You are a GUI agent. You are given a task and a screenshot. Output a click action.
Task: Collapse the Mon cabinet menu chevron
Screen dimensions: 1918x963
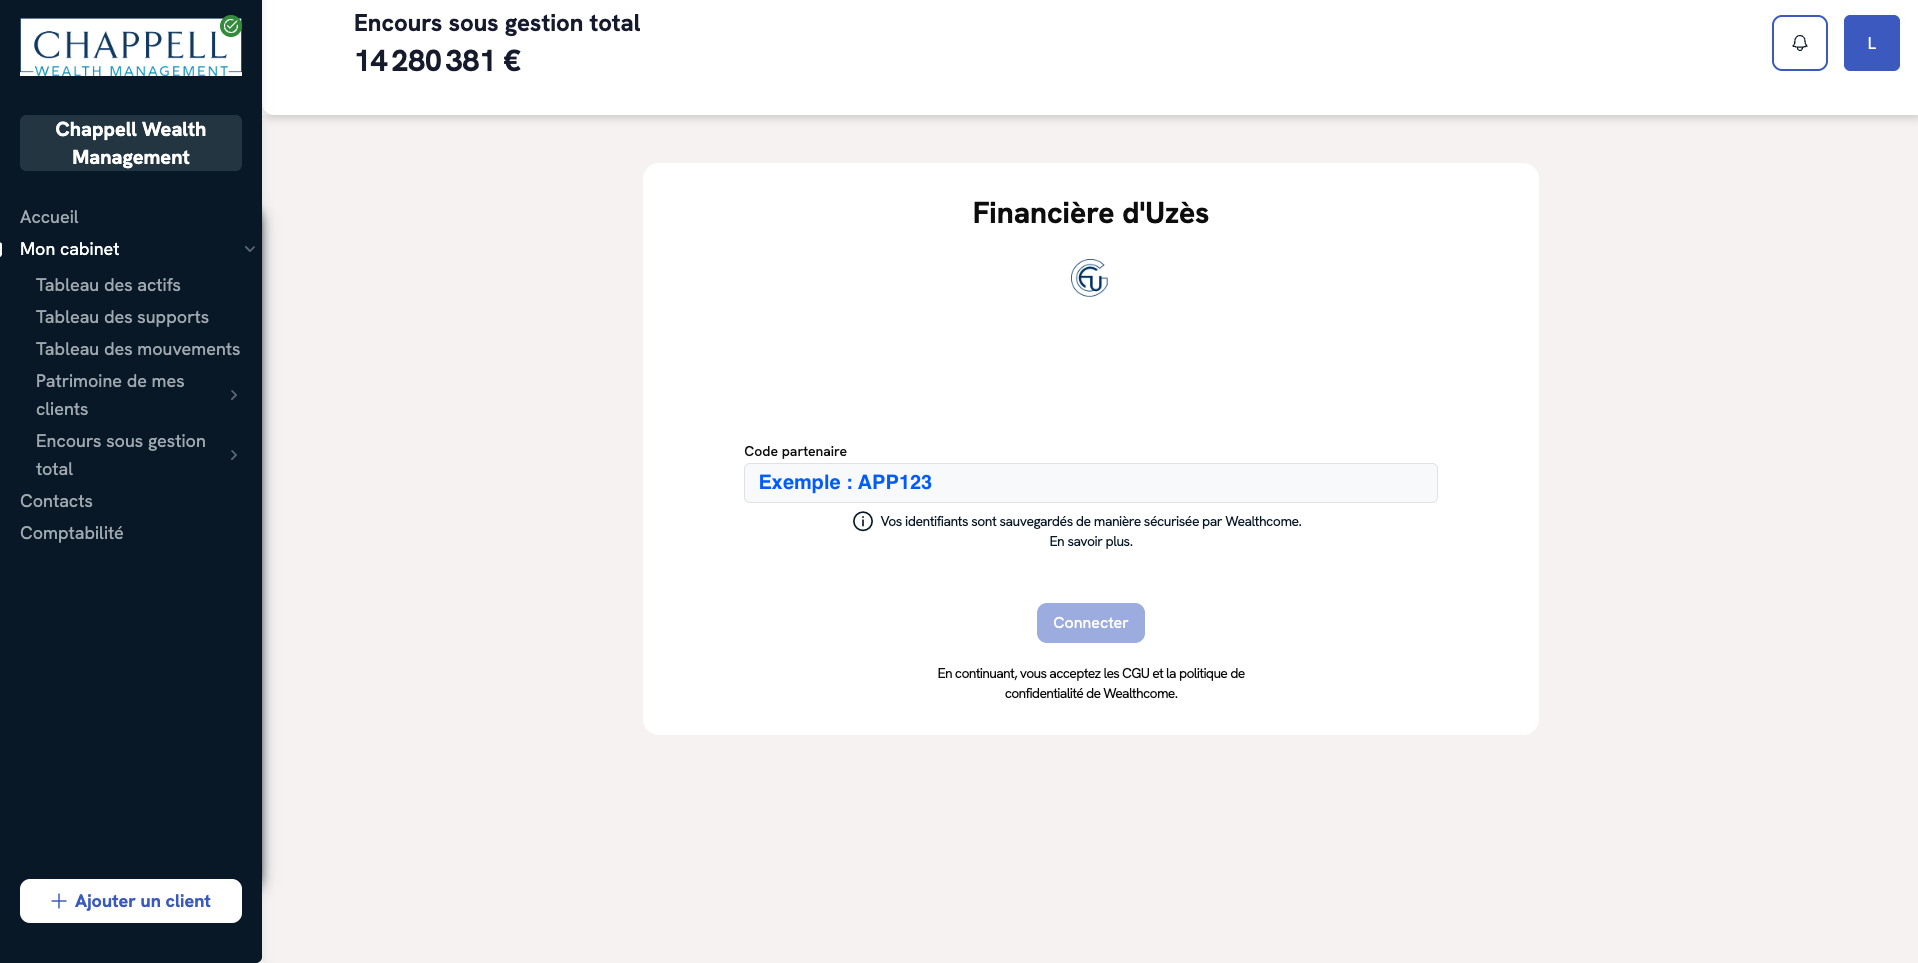(249, 249)
